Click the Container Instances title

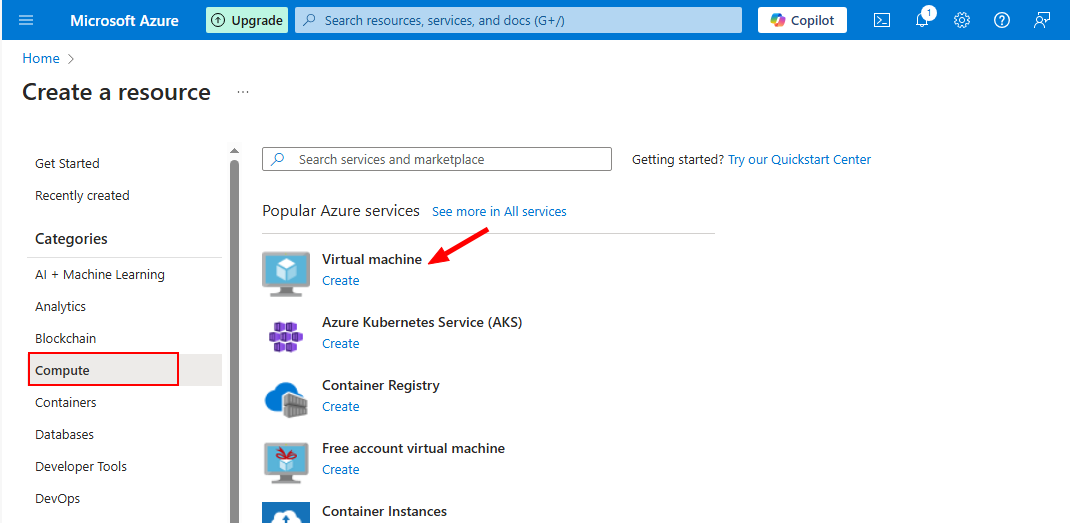tap(384, 511)
